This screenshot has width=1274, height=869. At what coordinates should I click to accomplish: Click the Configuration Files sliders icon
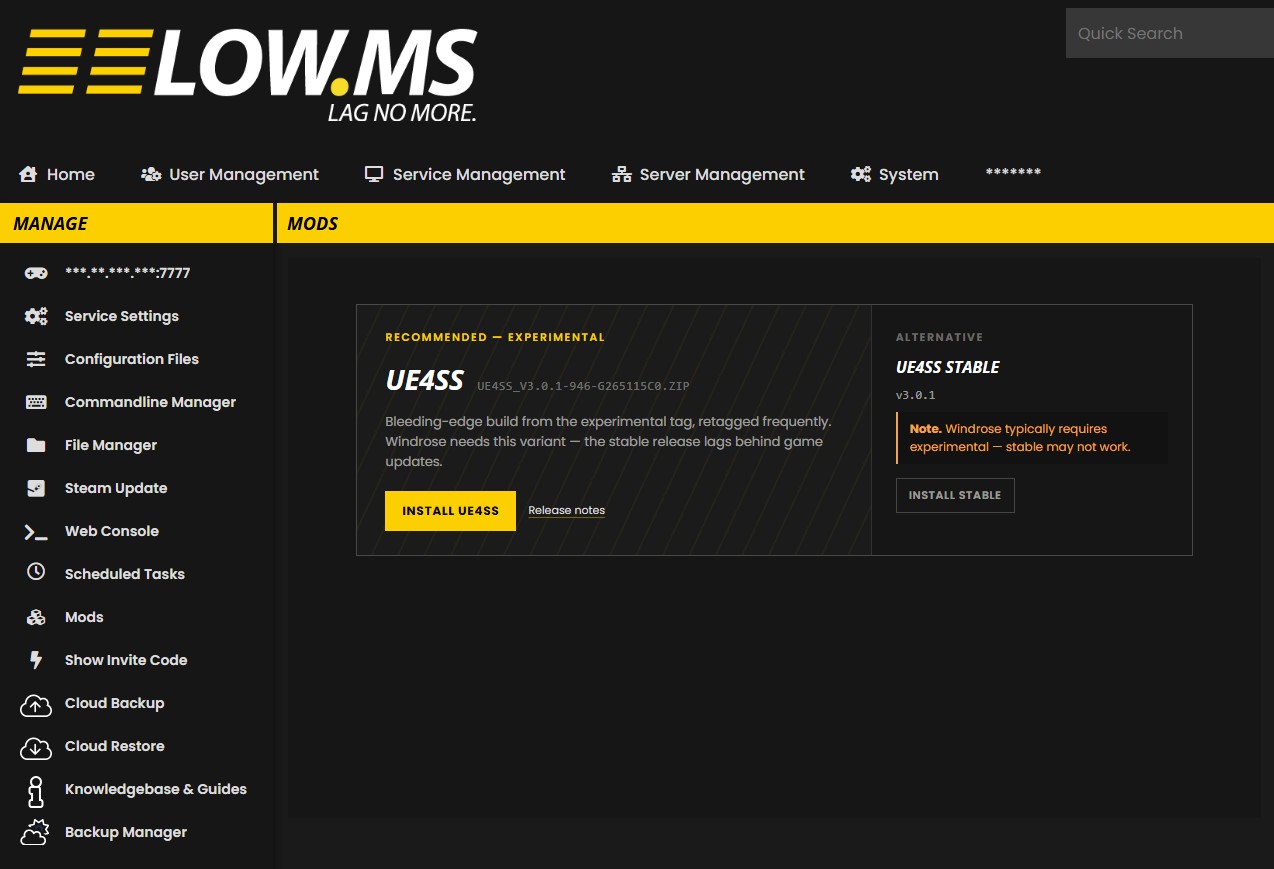click(36, 359)
